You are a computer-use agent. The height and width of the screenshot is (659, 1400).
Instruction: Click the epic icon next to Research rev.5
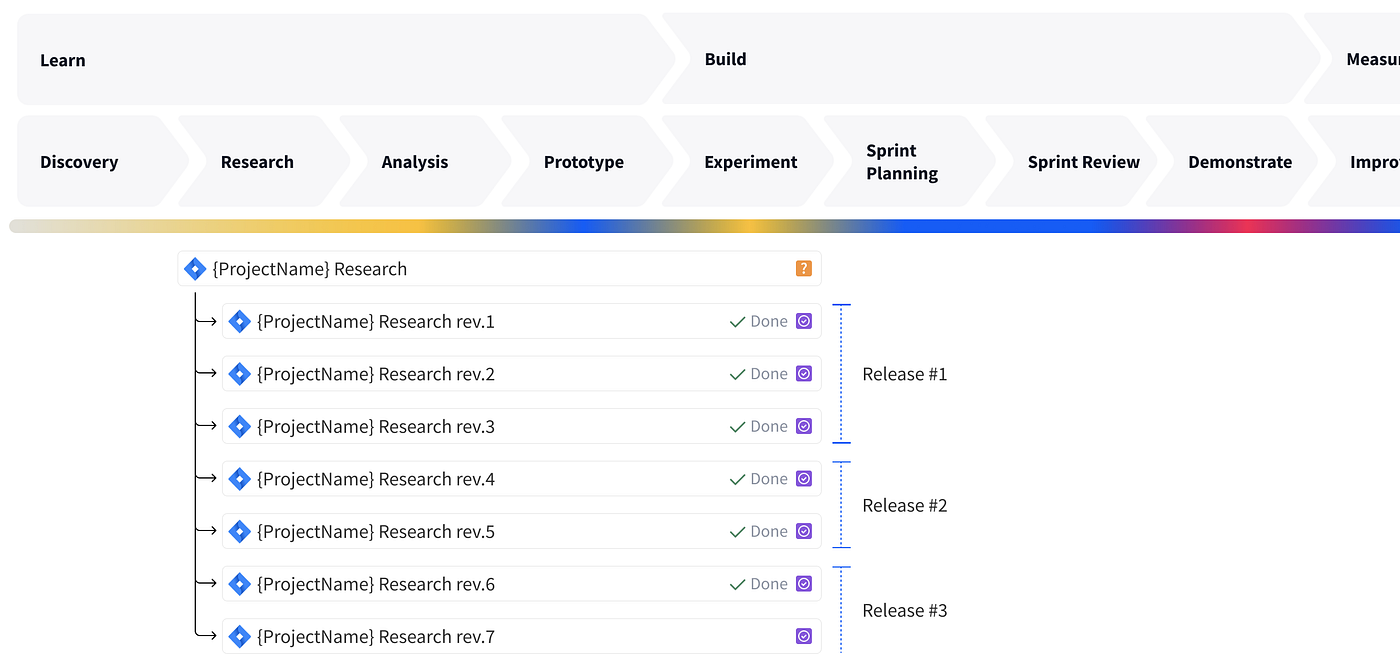click(x=239, y=531)
